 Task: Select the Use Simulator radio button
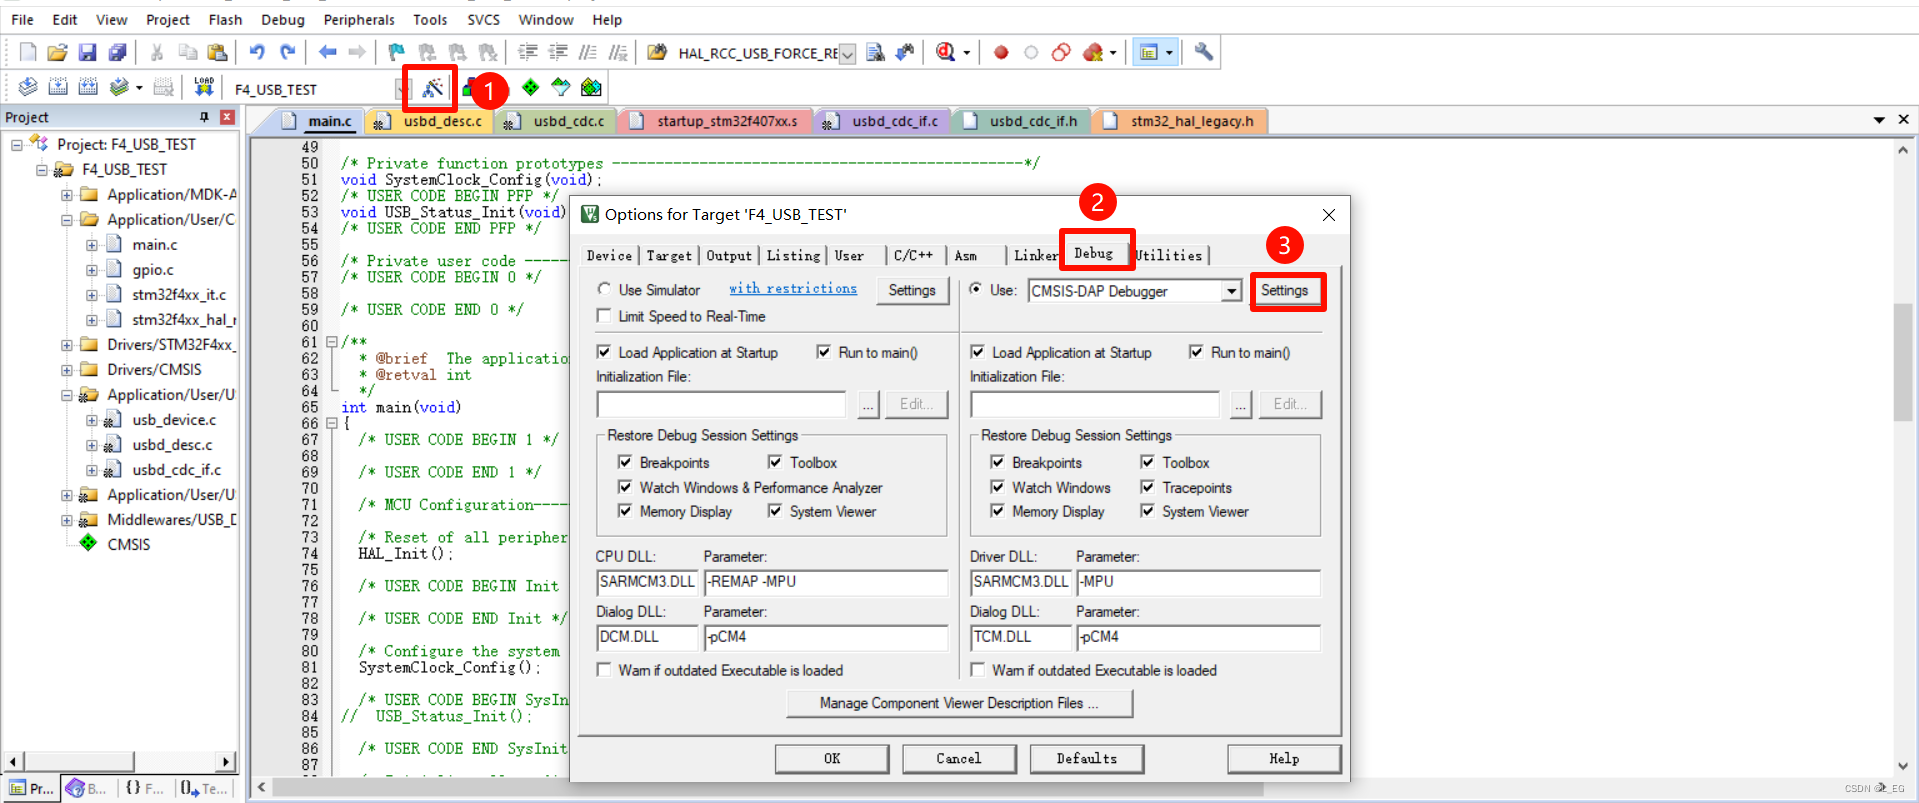coord(604,289)
